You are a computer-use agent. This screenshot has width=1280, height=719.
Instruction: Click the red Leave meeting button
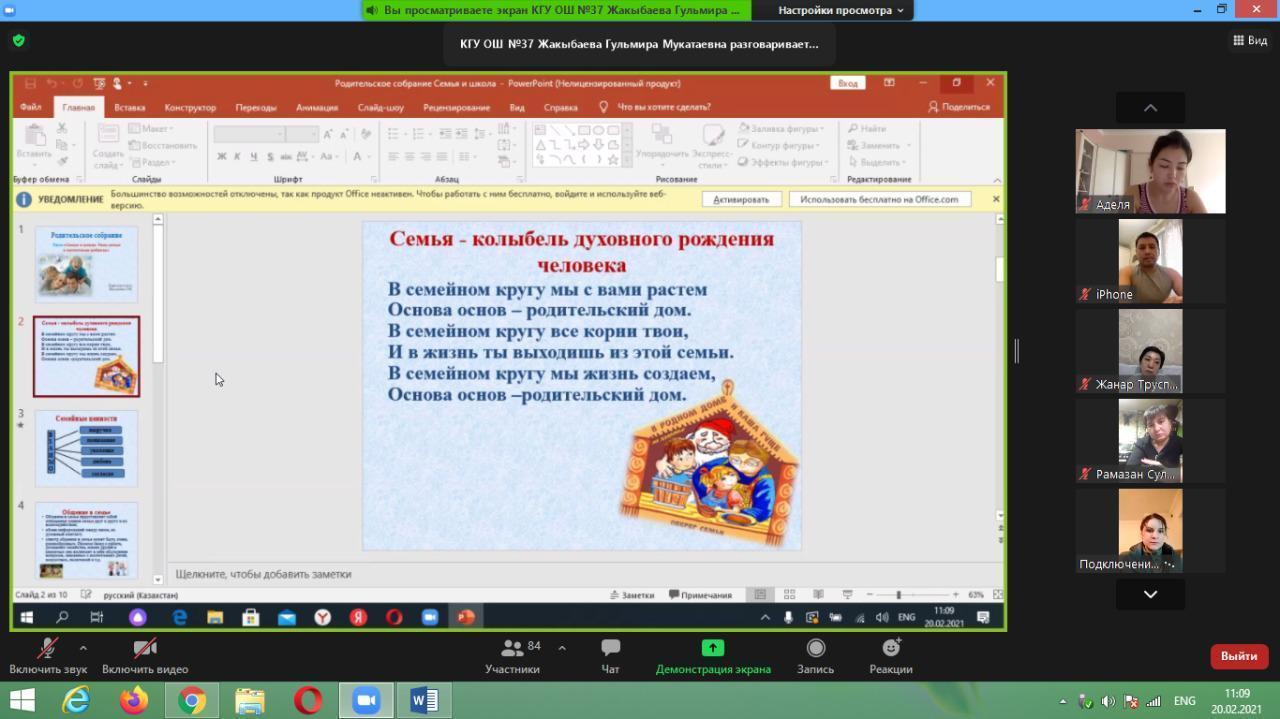coord(1239,656)
